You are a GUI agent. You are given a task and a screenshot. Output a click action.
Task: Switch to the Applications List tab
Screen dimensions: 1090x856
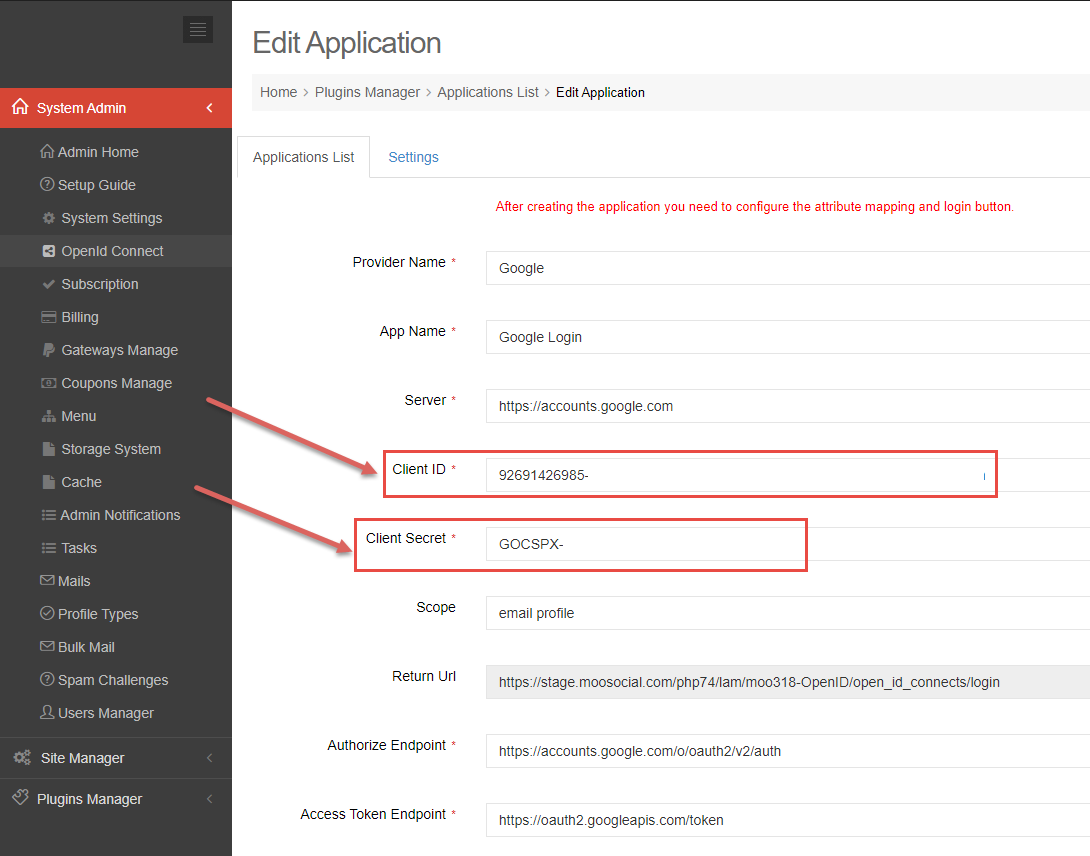(x=303, y=157)
